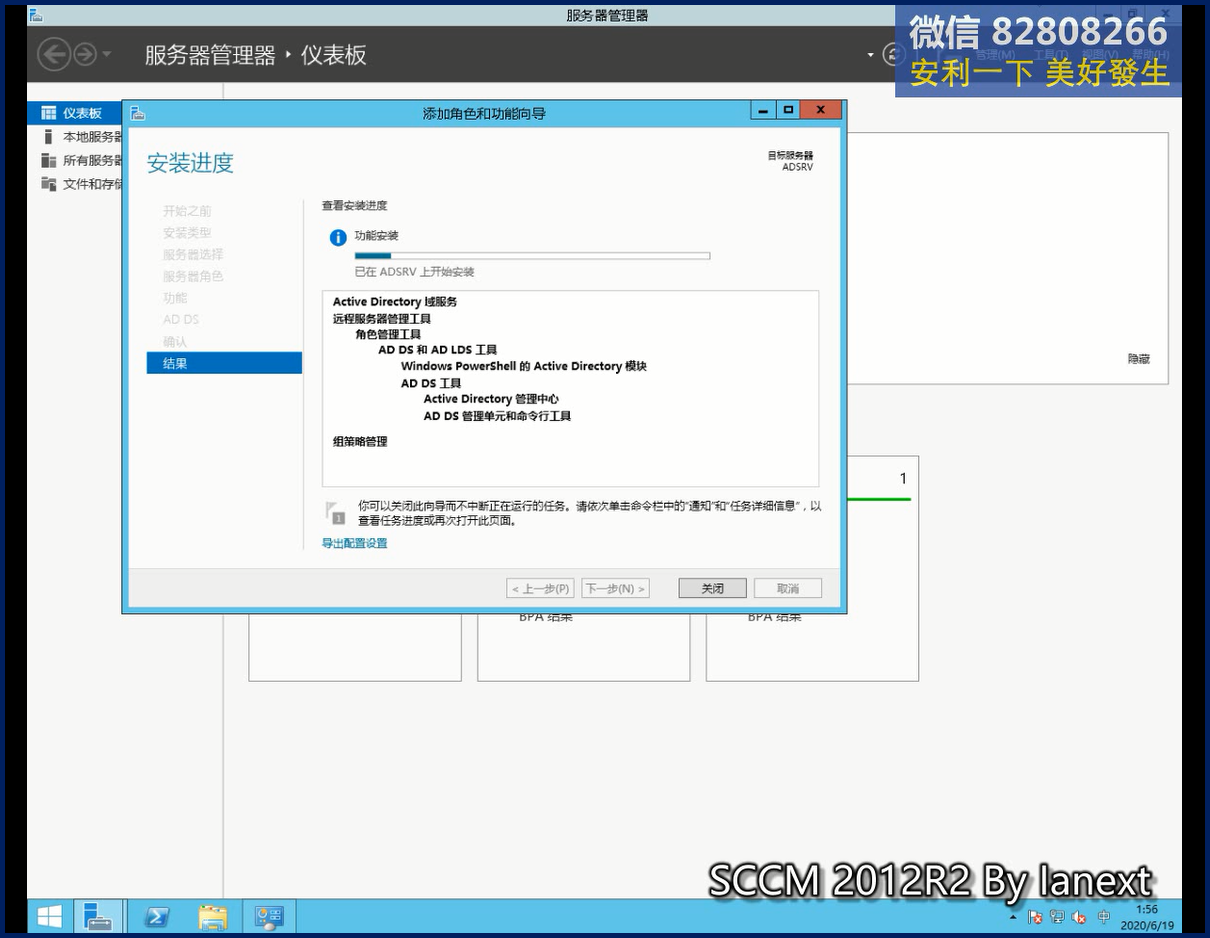Click Active Directory 管理中心 entry
The width and height of the screenshot is (1210, 938).
click(491, 399)
